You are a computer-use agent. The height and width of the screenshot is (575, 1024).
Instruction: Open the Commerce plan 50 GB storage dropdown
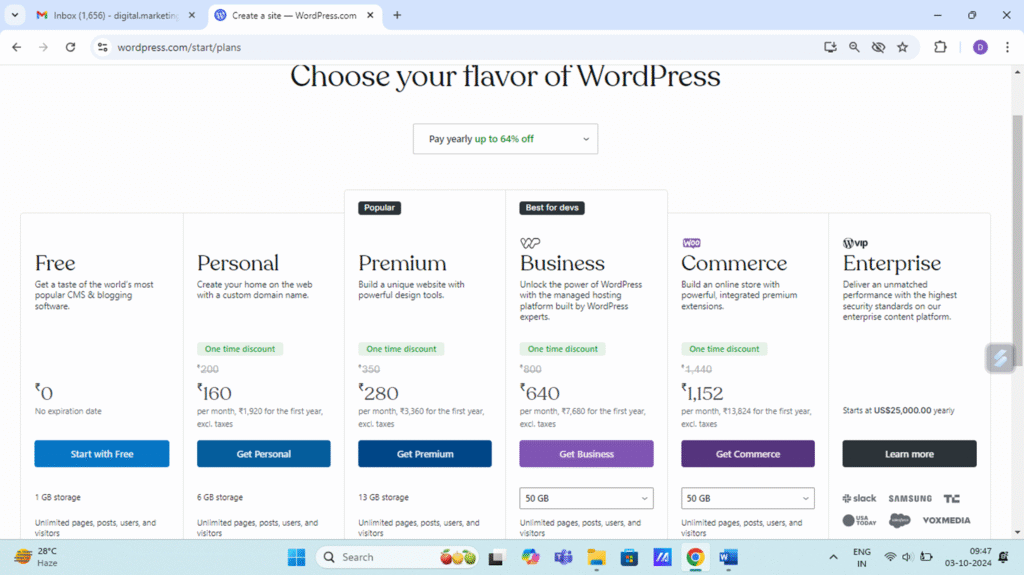(748, 498)
